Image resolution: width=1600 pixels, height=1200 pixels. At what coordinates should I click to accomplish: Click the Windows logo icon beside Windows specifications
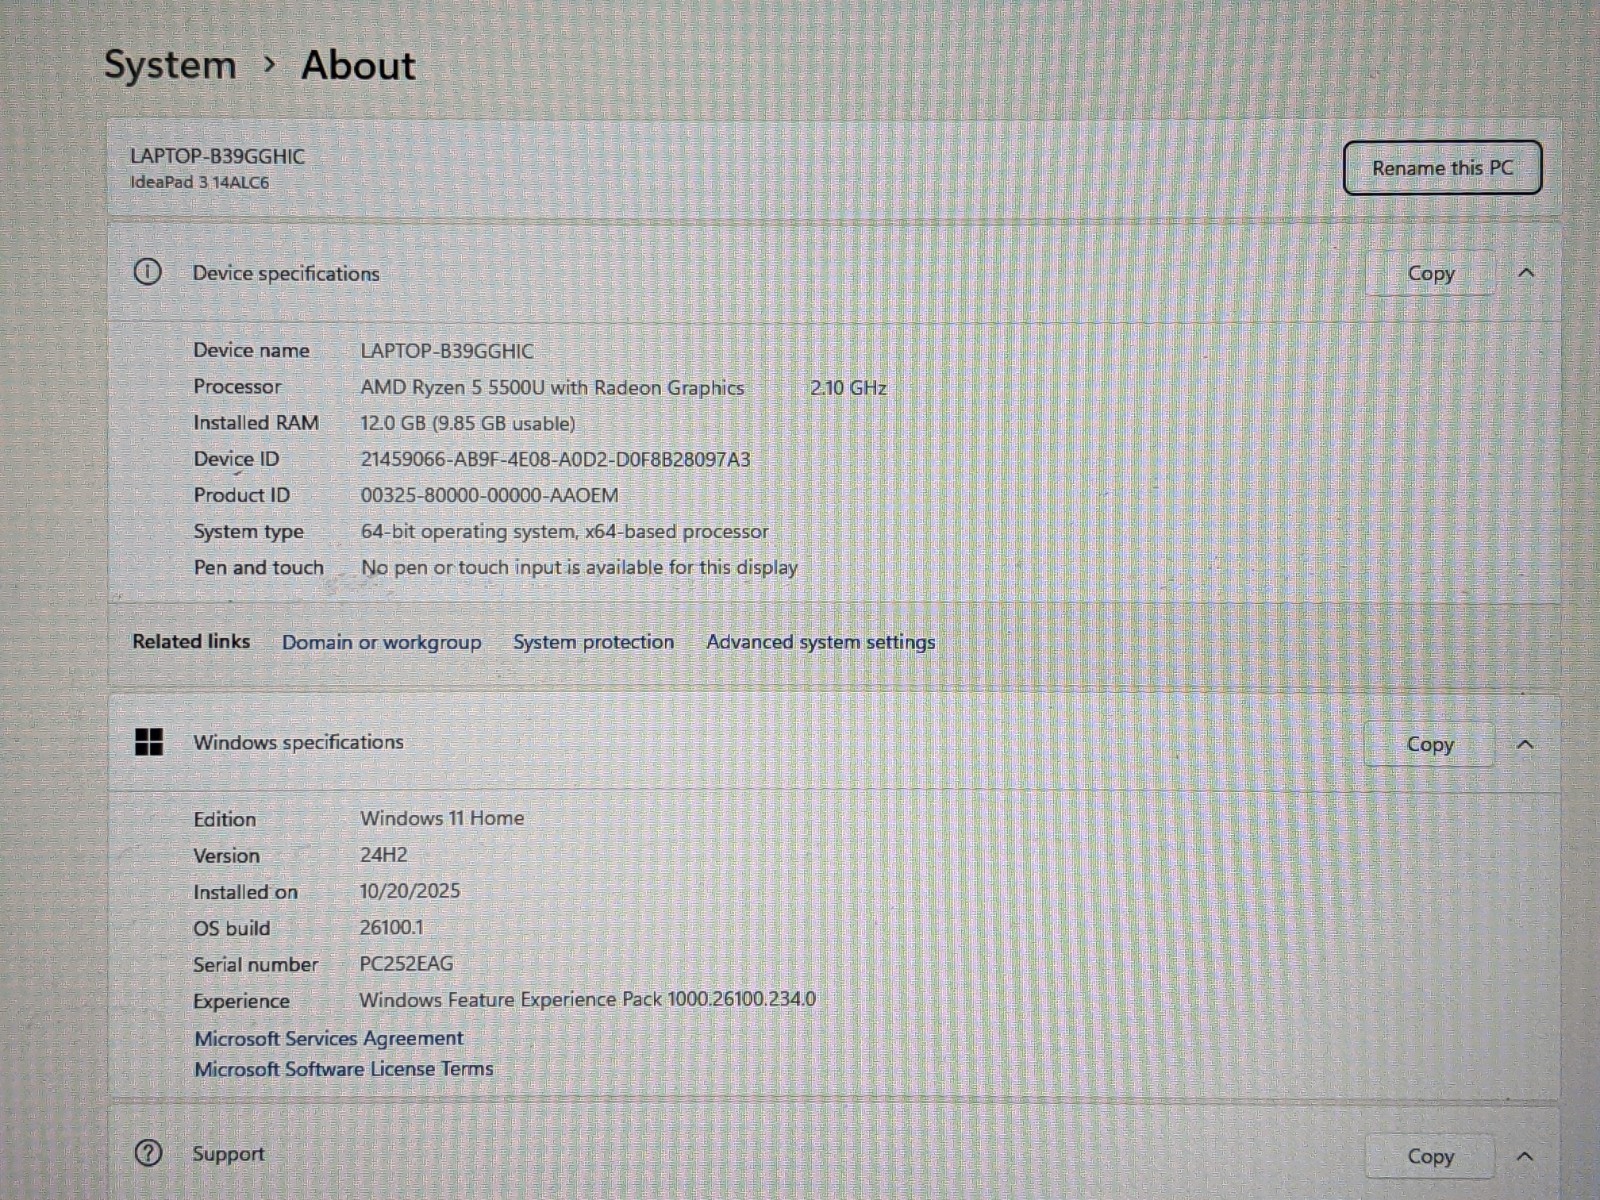click(x=149, y=742)
